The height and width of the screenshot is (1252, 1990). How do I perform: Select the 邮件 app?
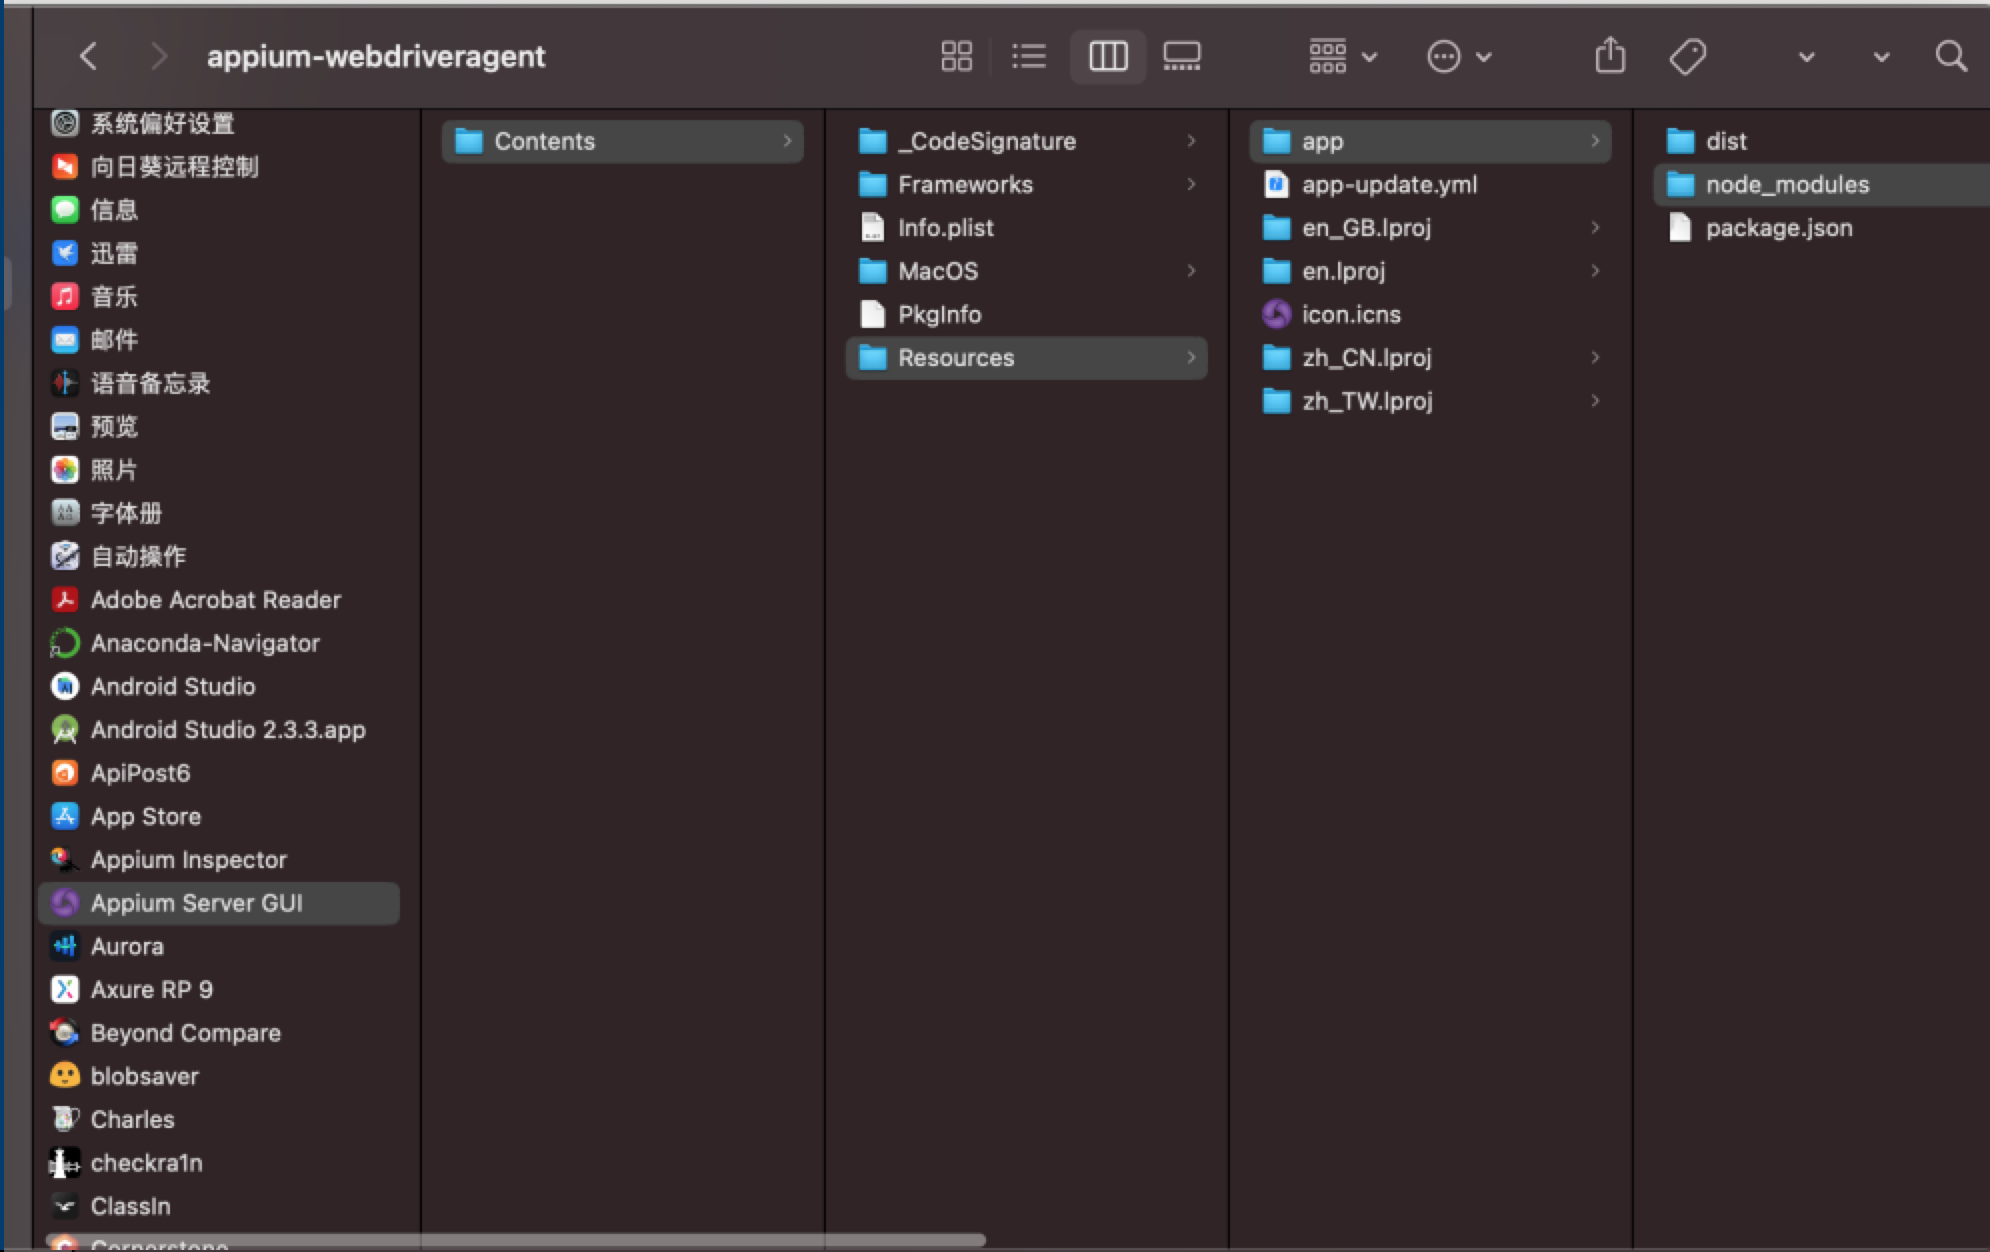click(x=218, y=340)
